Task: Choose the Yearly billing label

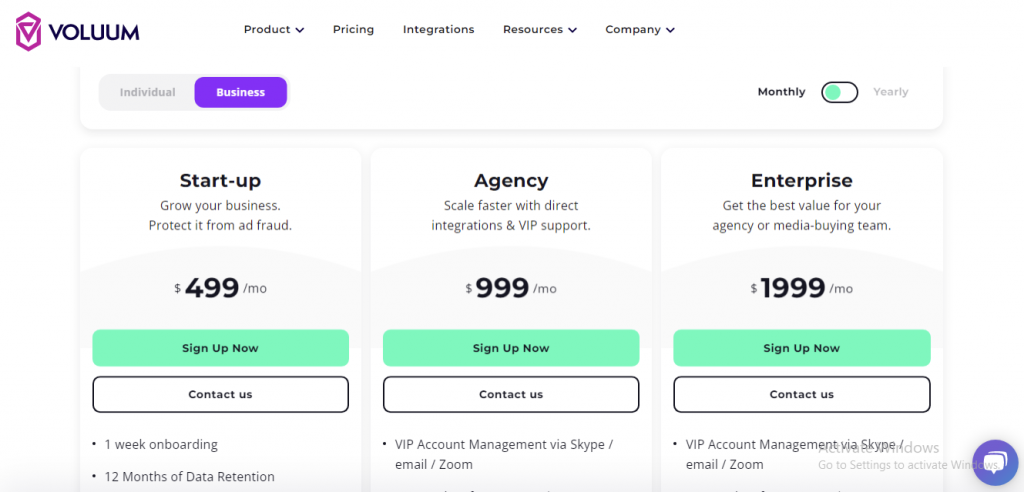Action: (x=891, y=92)
